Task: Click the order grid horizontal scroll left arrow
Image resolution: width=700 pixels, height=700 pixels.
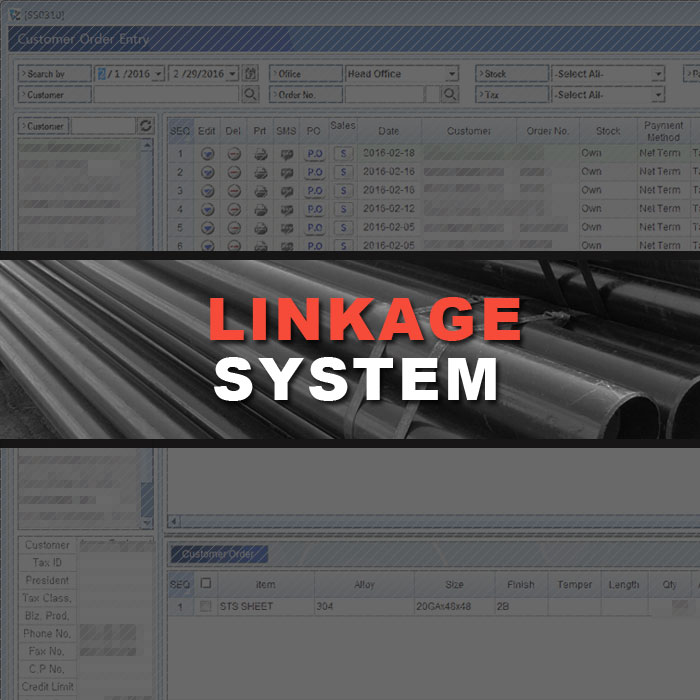Action: (174, 521)
